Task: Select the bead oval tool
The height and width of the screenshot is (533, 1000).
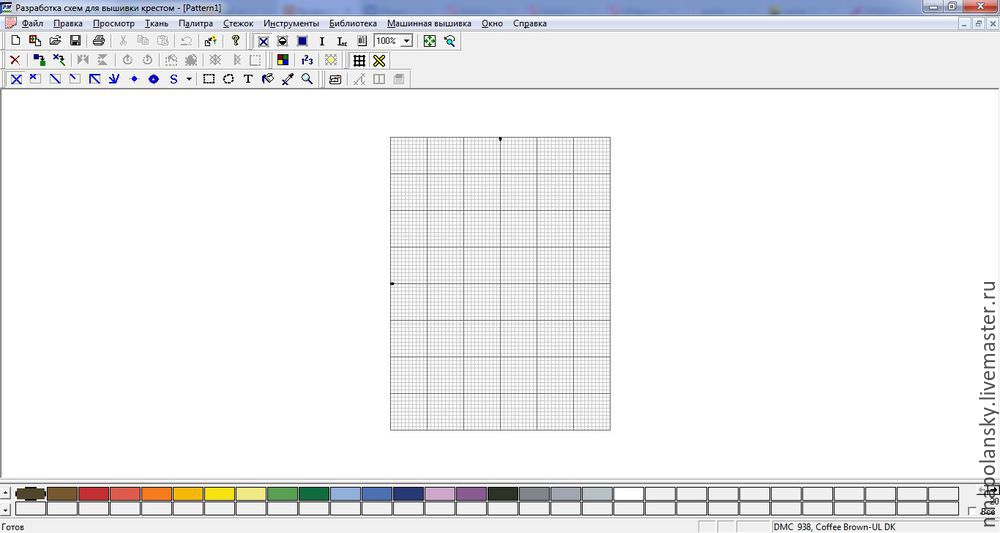Action: pyautogui.click(x=154, y=79)
